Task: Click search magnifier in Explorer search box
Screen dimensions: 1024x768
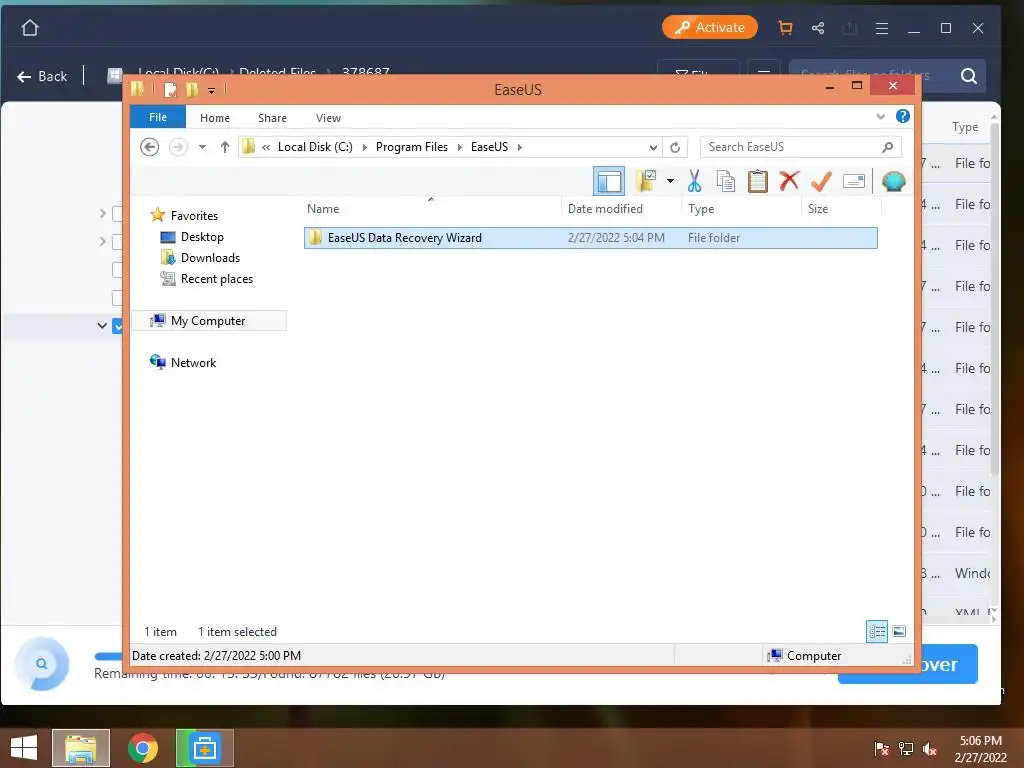Action: pos(888,147)
